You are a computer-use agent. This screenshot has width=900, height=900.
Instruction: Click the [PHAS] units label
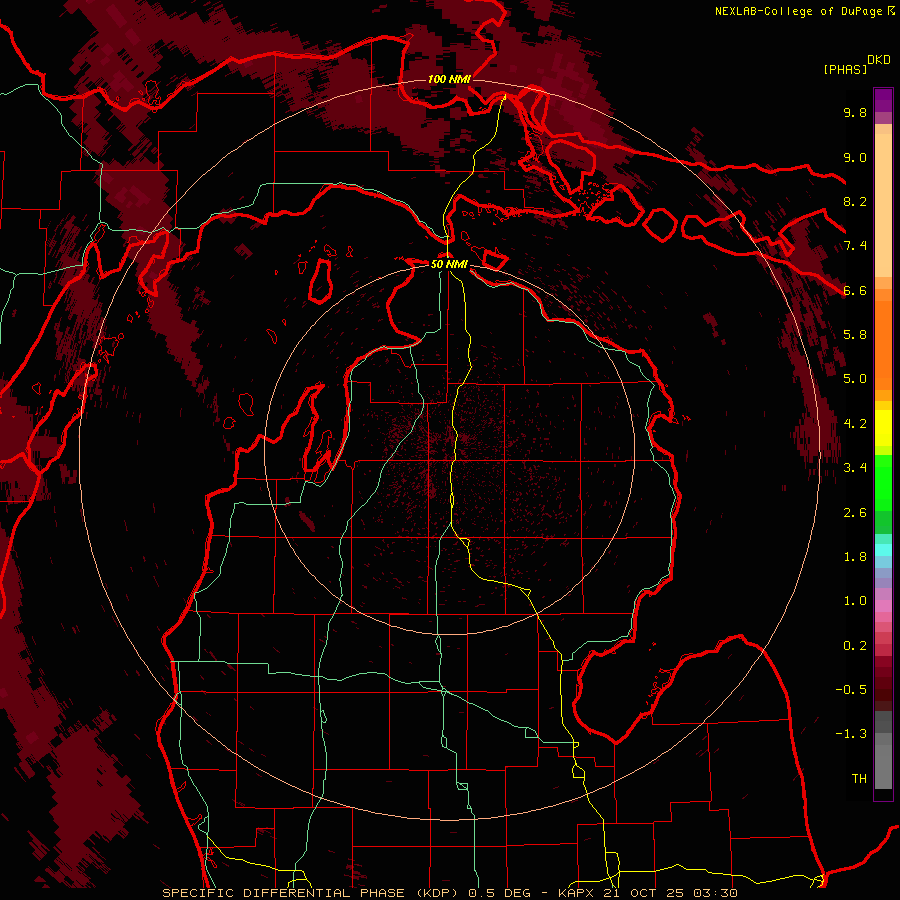[845, 69]
